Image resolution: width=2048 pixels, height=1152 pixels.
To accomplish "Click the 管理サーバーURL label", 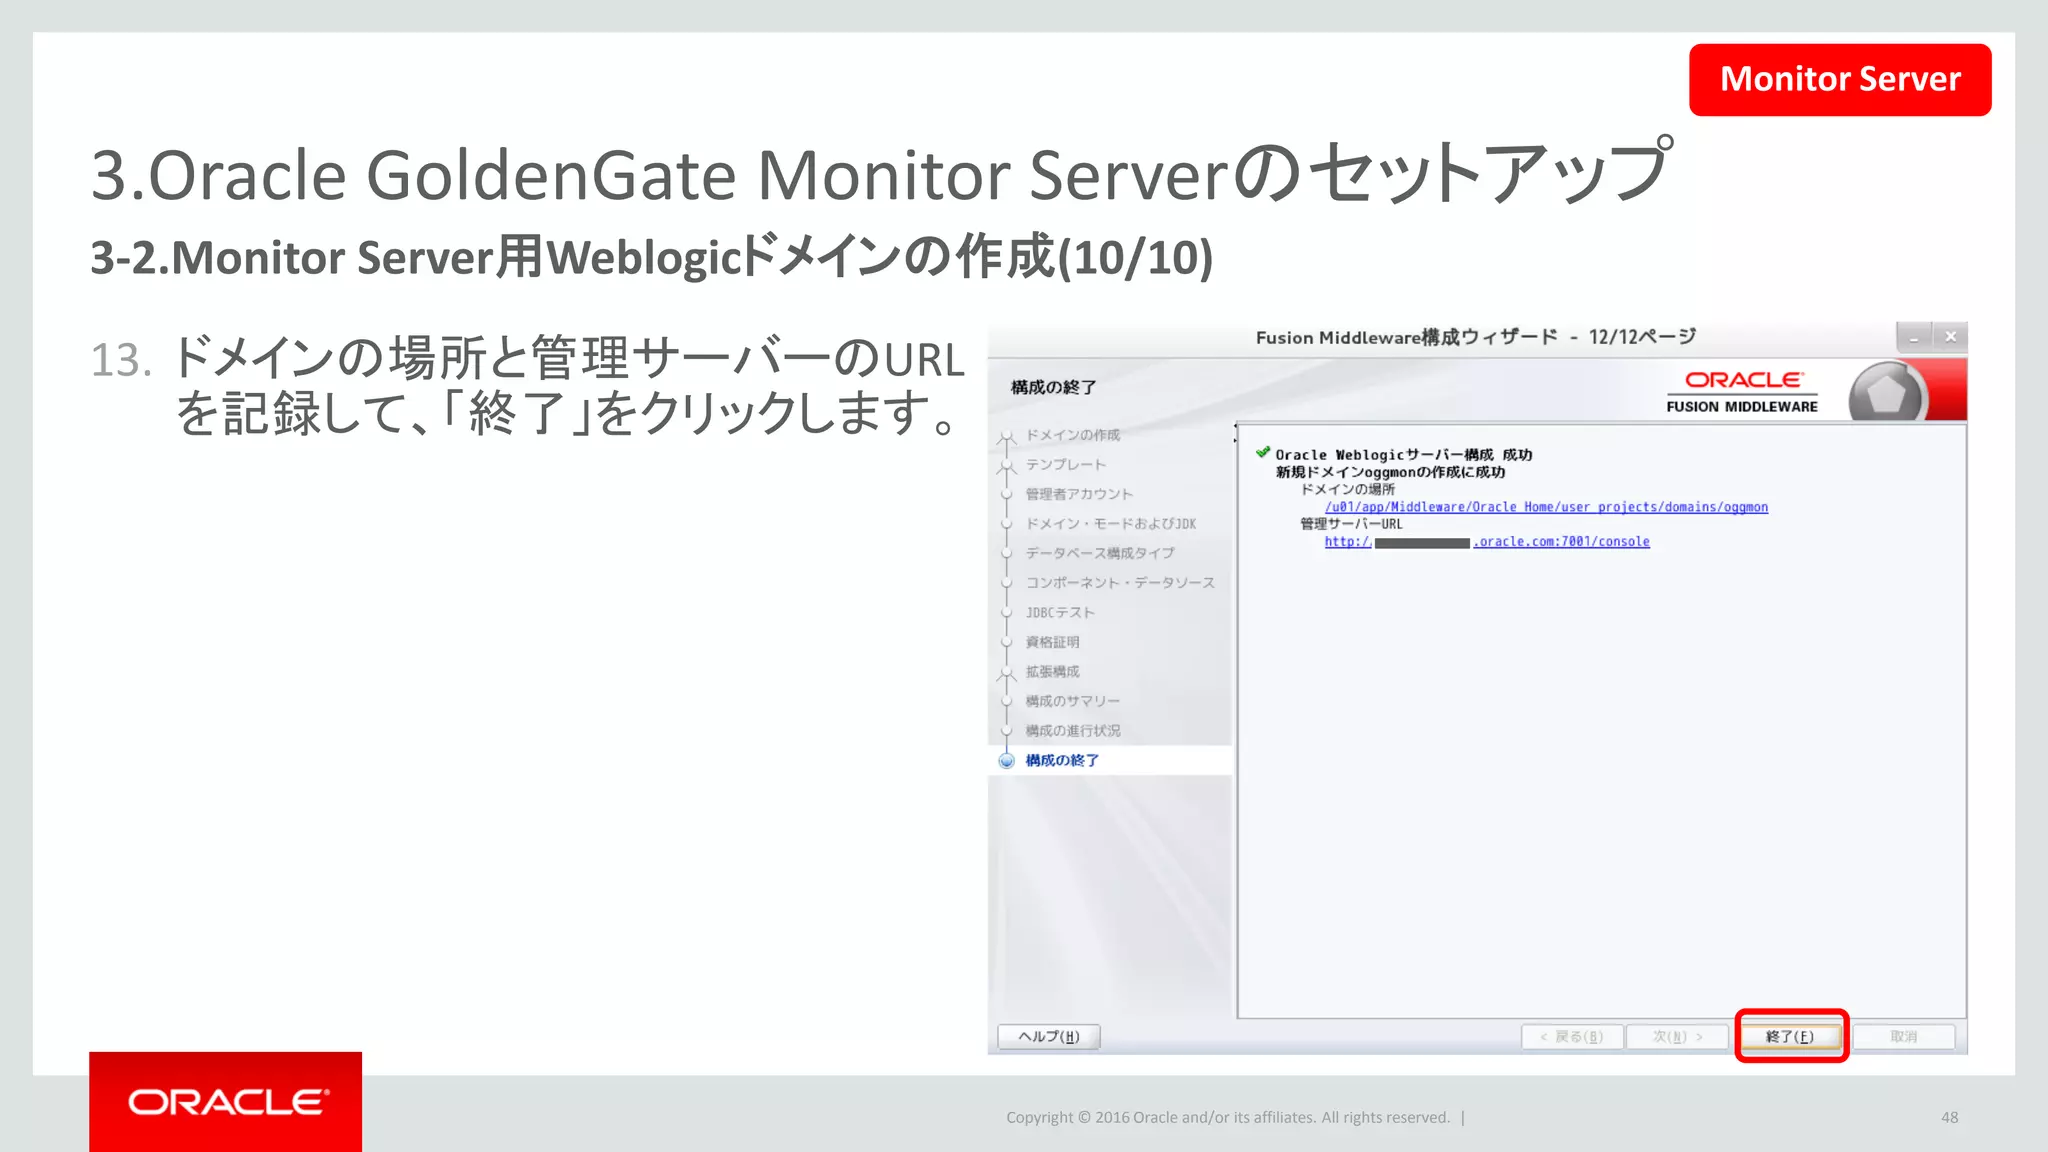I will tap(1351, 524).
